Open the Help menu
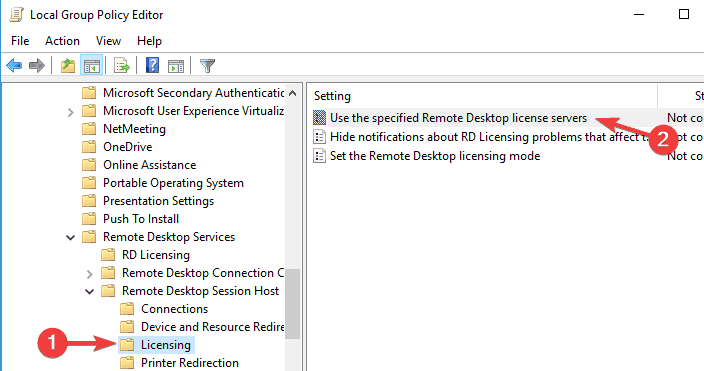This screenshot has height=371, width=704. point(150,41)
